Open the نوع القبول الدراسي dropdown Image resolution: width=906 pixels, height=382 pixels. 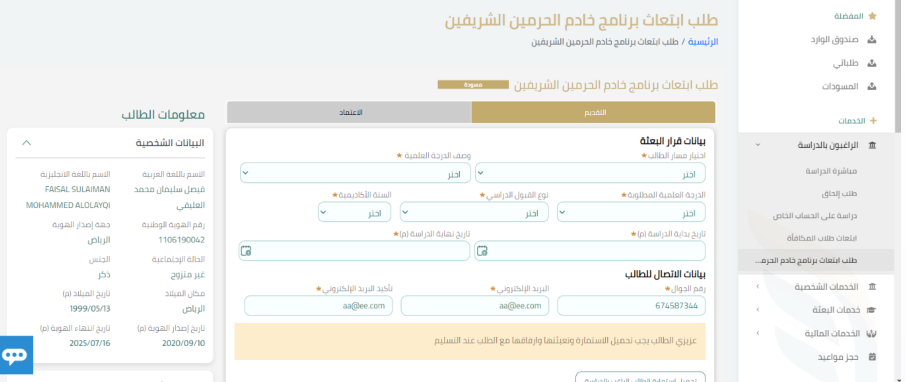(x=474, y=212)
